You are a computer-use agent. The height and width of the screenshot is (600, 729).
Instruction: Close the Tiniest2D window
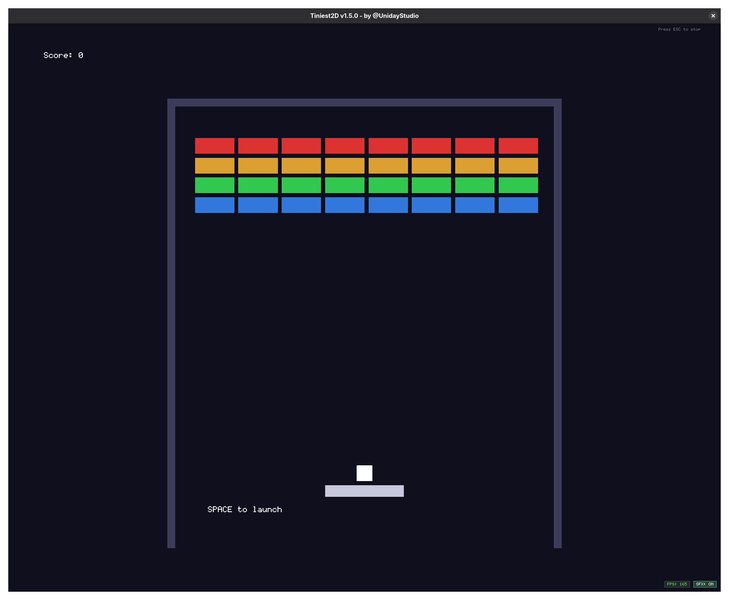pos(713,16)
